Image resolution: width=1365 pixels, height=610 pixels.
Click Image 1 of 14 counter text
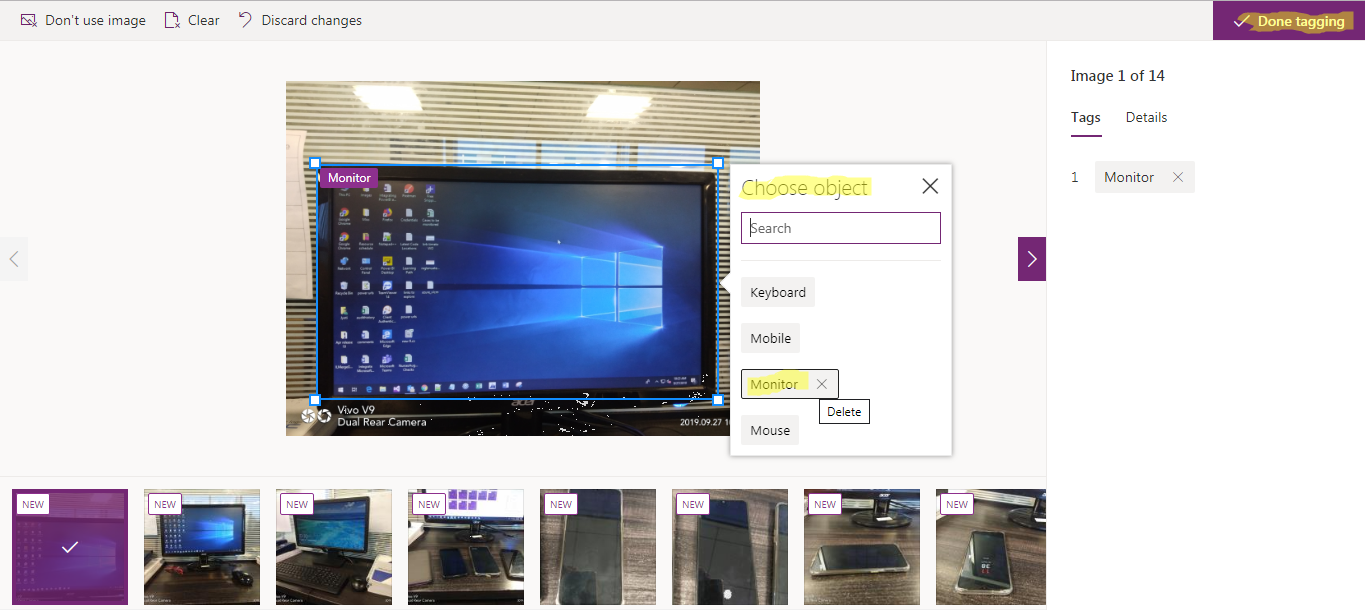tap(1117, 76)
